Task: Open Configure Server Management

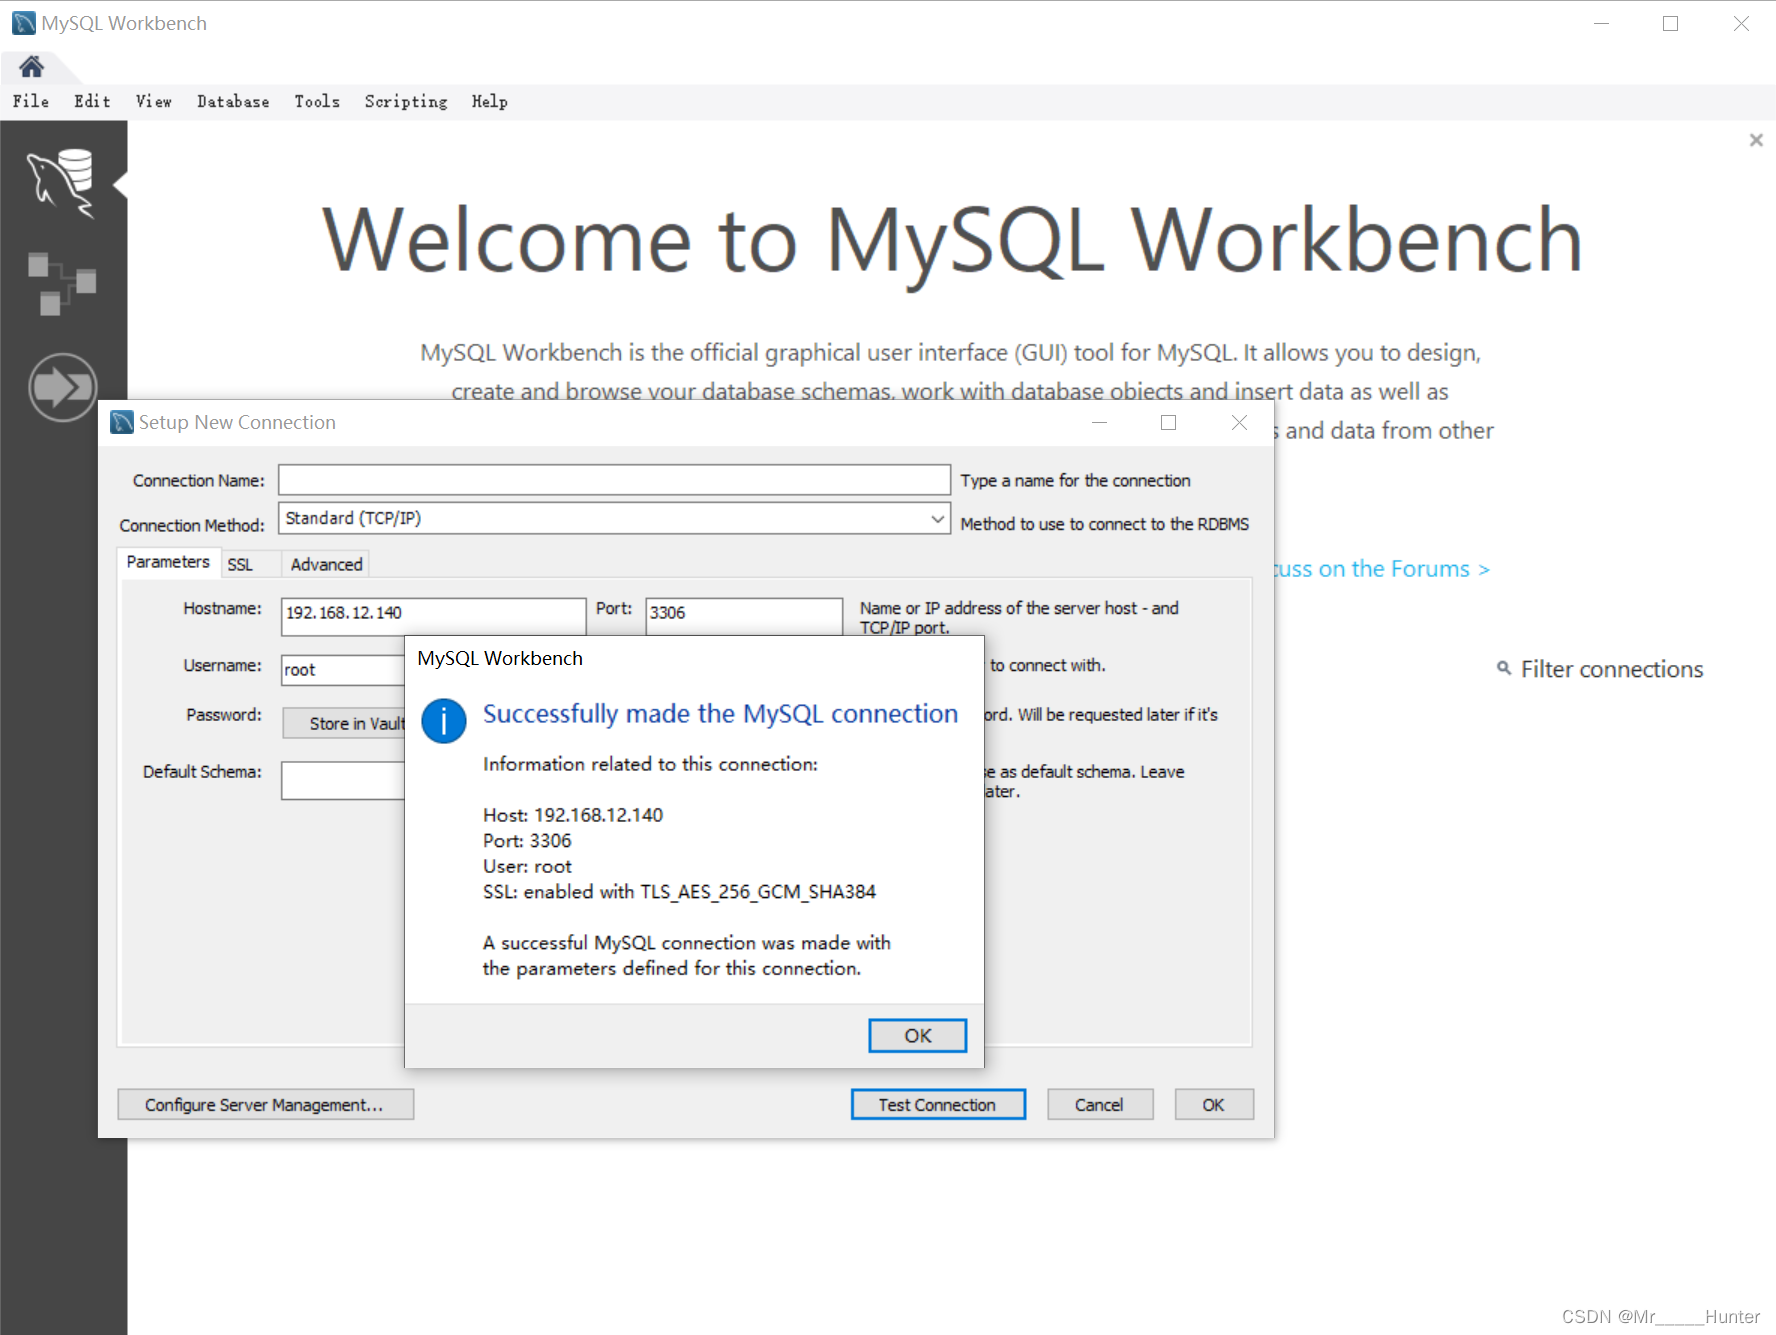Action: (265, 1104)
